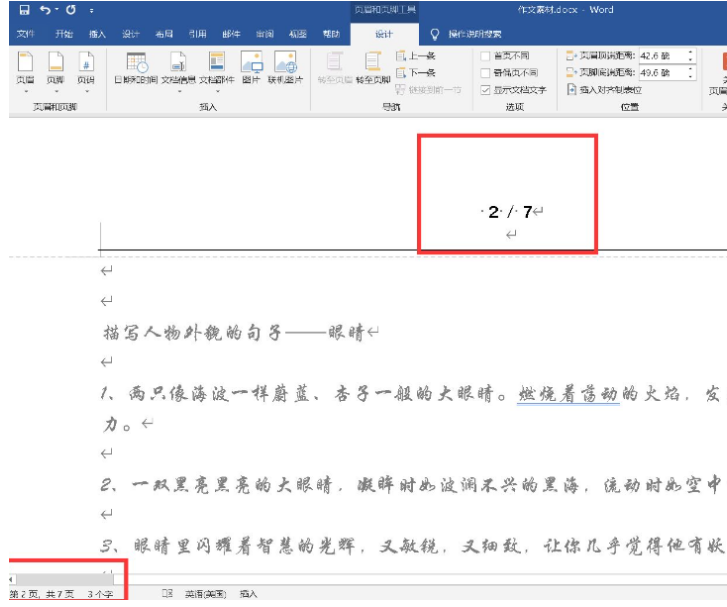This screenshot has height=607, width=727.
Task: Click the 页眉 header icon
Action: [26, 62]
